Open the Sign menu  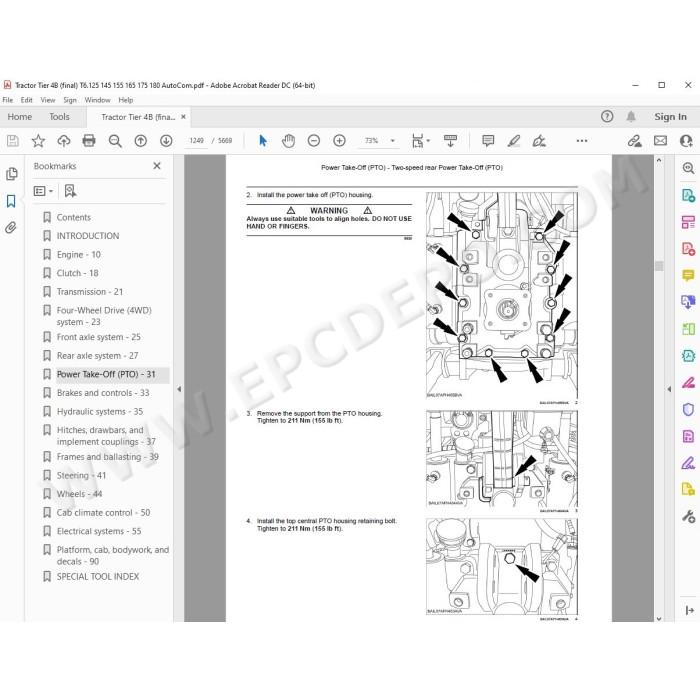70,100
